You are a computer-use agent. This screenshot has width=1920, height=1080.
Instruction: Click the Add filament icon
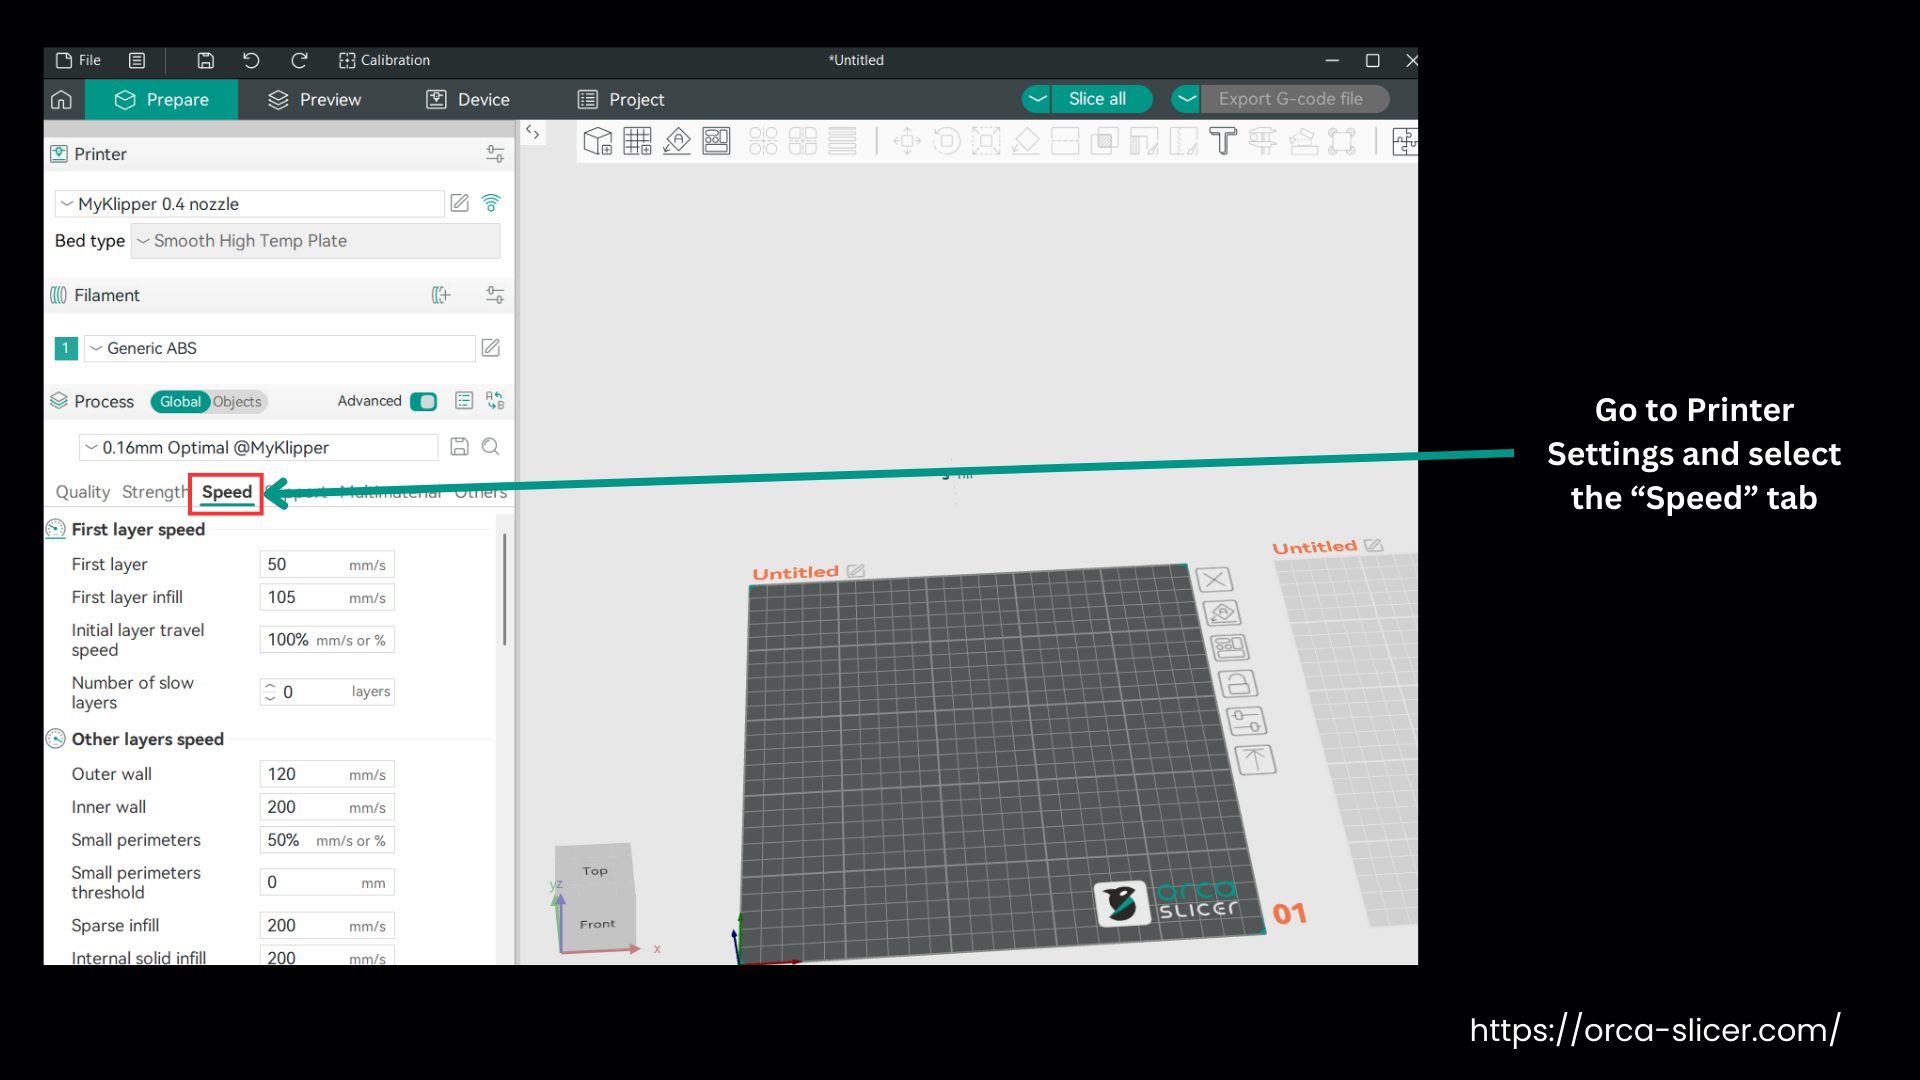coord(441,295)
